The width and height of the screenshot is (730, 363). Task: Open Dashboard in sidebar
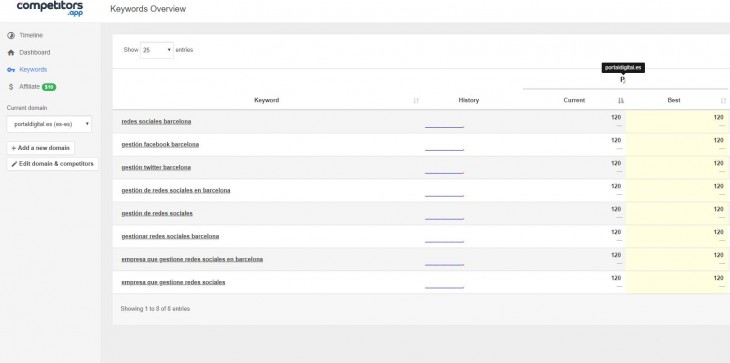tap(34, 53)
